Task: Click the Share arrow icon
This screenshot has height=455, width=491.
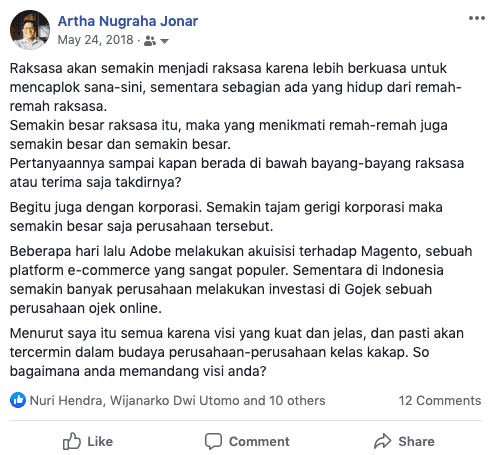Action: pyautogui.click(x=383, y=441)
